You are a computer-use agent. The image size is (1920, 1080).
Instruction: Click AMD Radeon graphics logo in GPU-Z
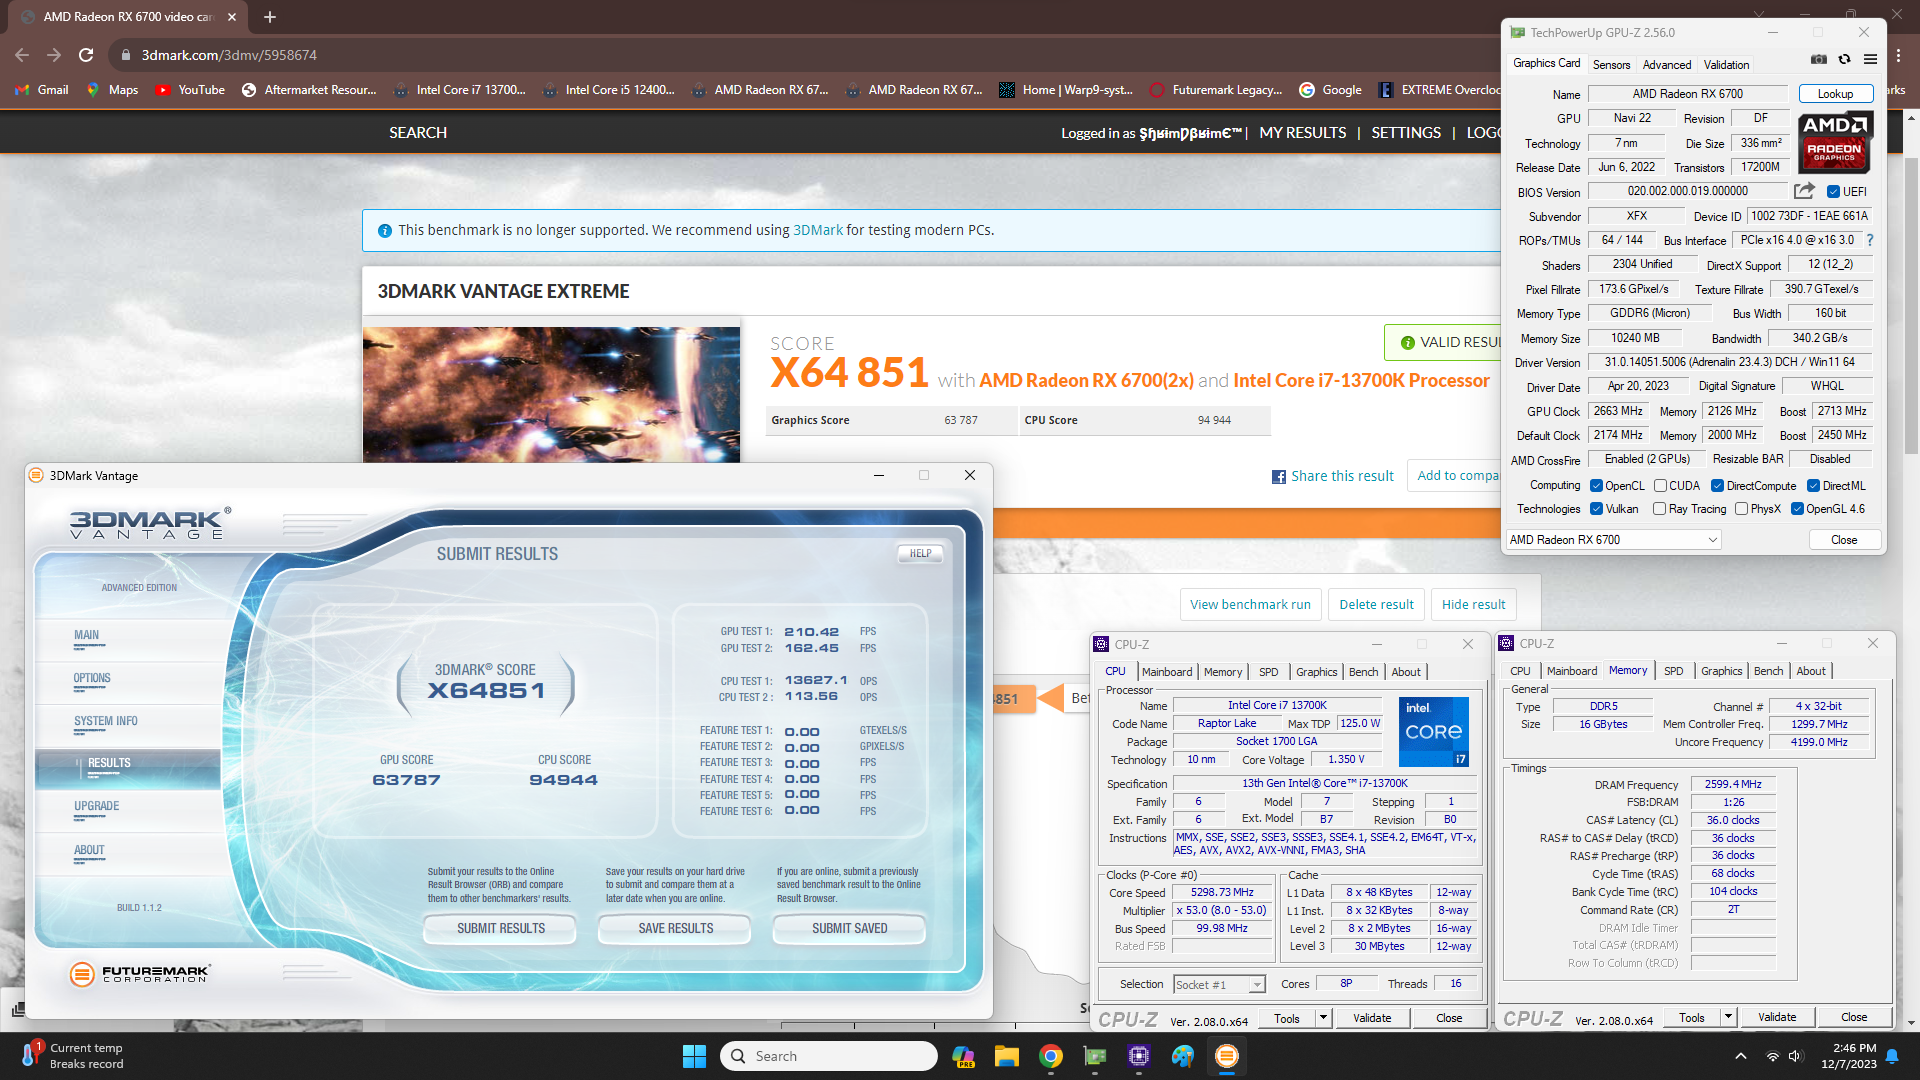pos(1835,143)
